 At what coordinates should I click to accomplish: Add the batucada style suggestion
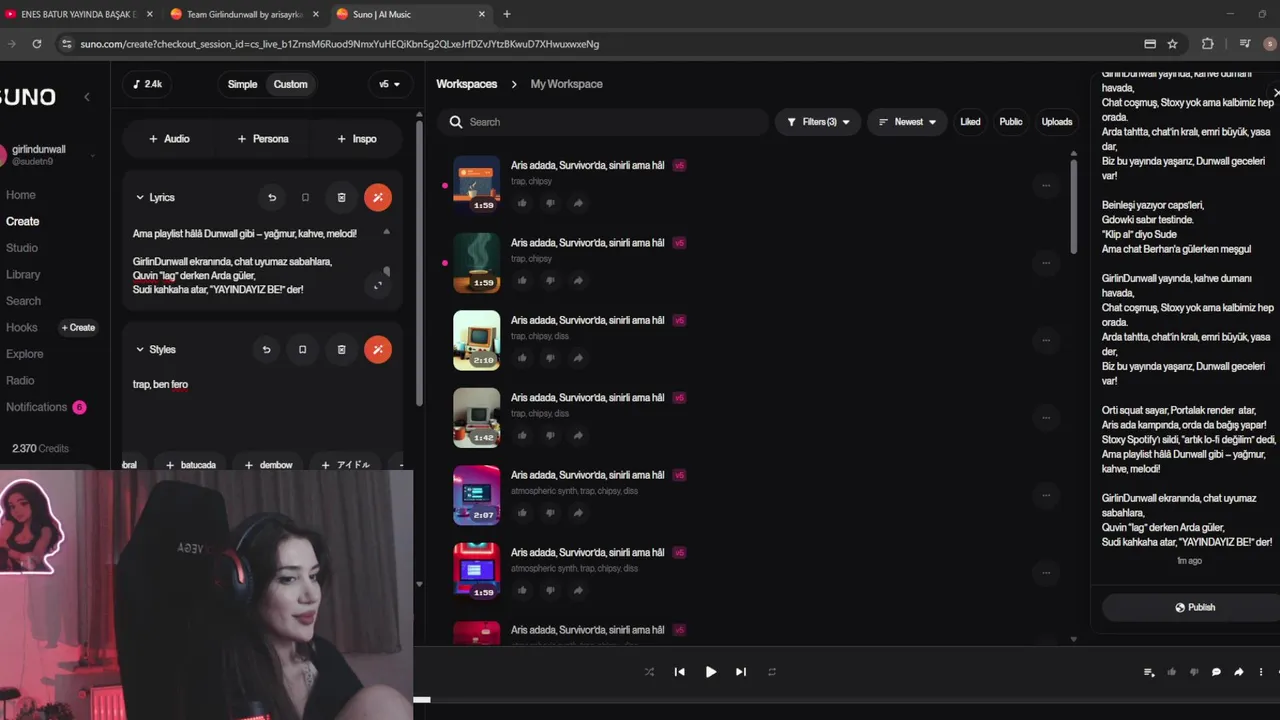point(191,465)
